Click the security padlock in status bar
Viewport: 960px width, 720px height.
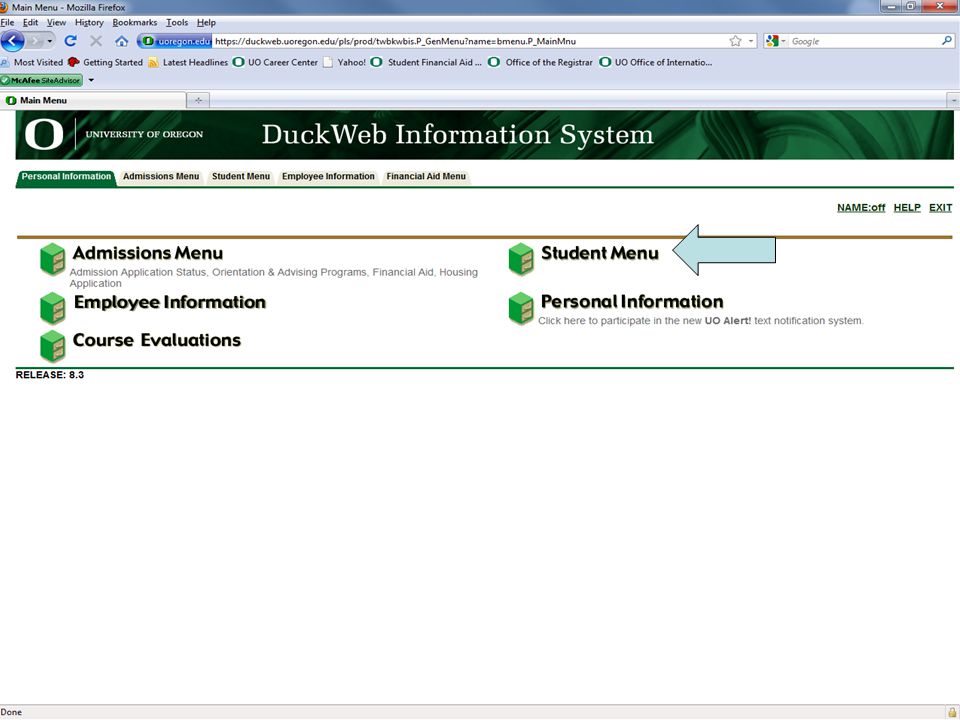coord(952,712)
